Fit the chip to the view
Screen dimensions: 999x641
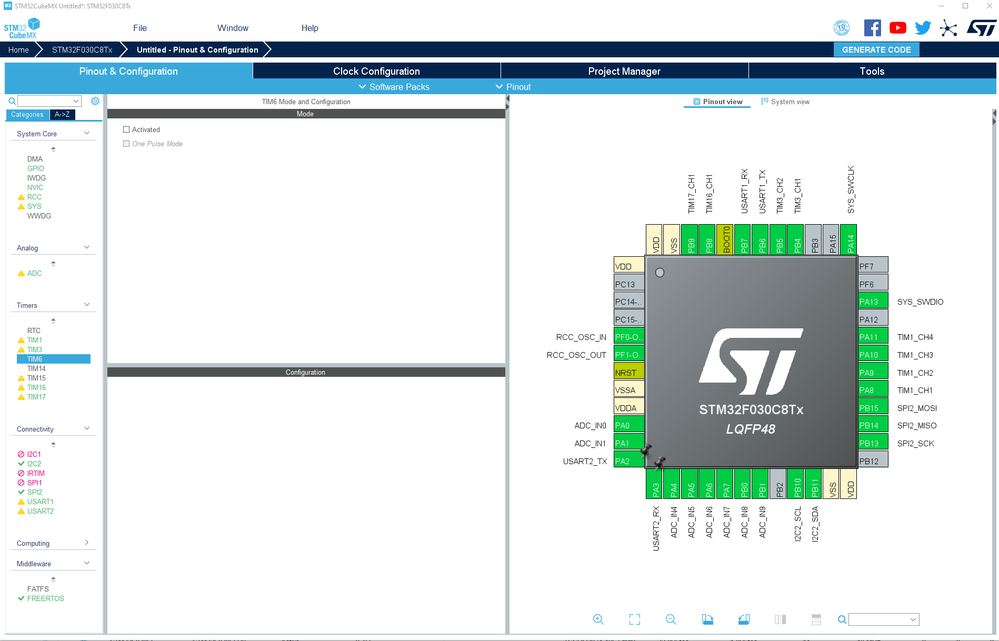(634, 619)
